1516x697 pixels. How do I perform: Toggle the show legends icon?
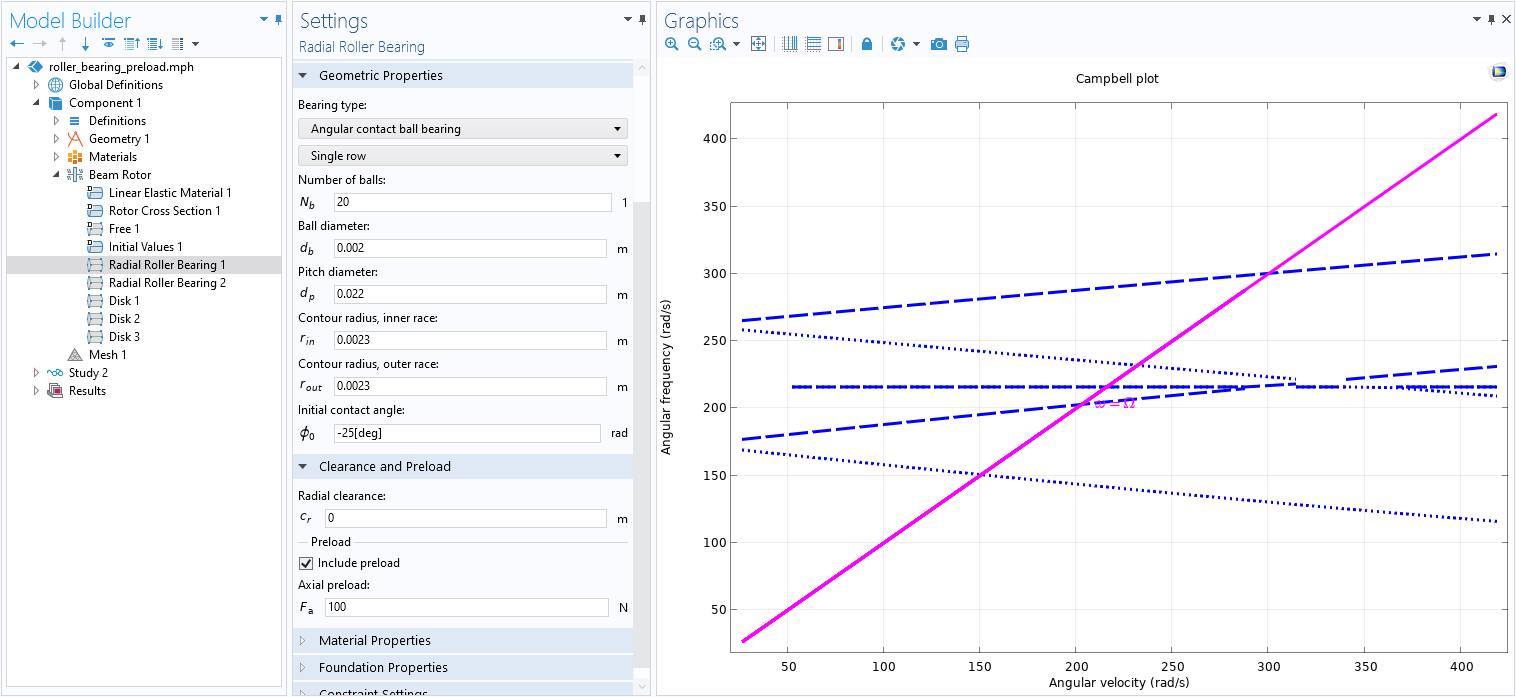click(x=836, y=44)
